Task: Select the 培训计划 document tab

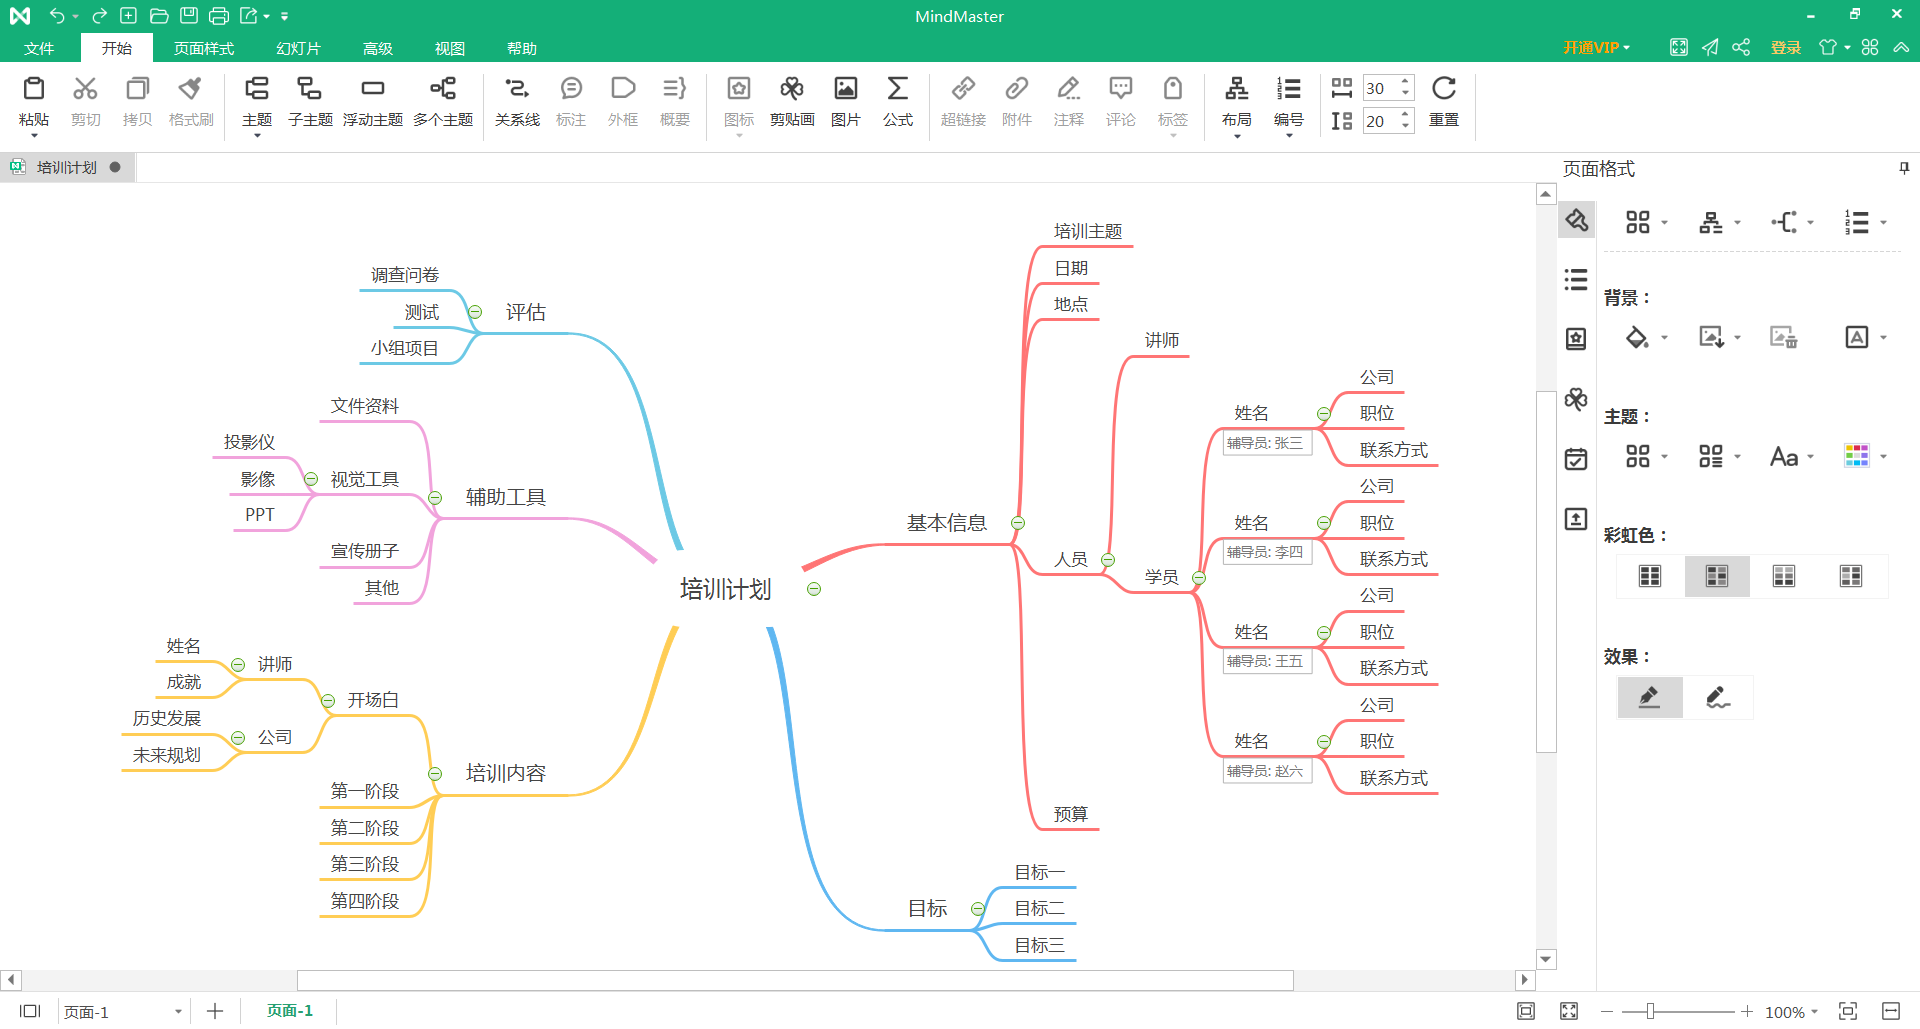Action: pyautogui.click(x=66, y=167)
